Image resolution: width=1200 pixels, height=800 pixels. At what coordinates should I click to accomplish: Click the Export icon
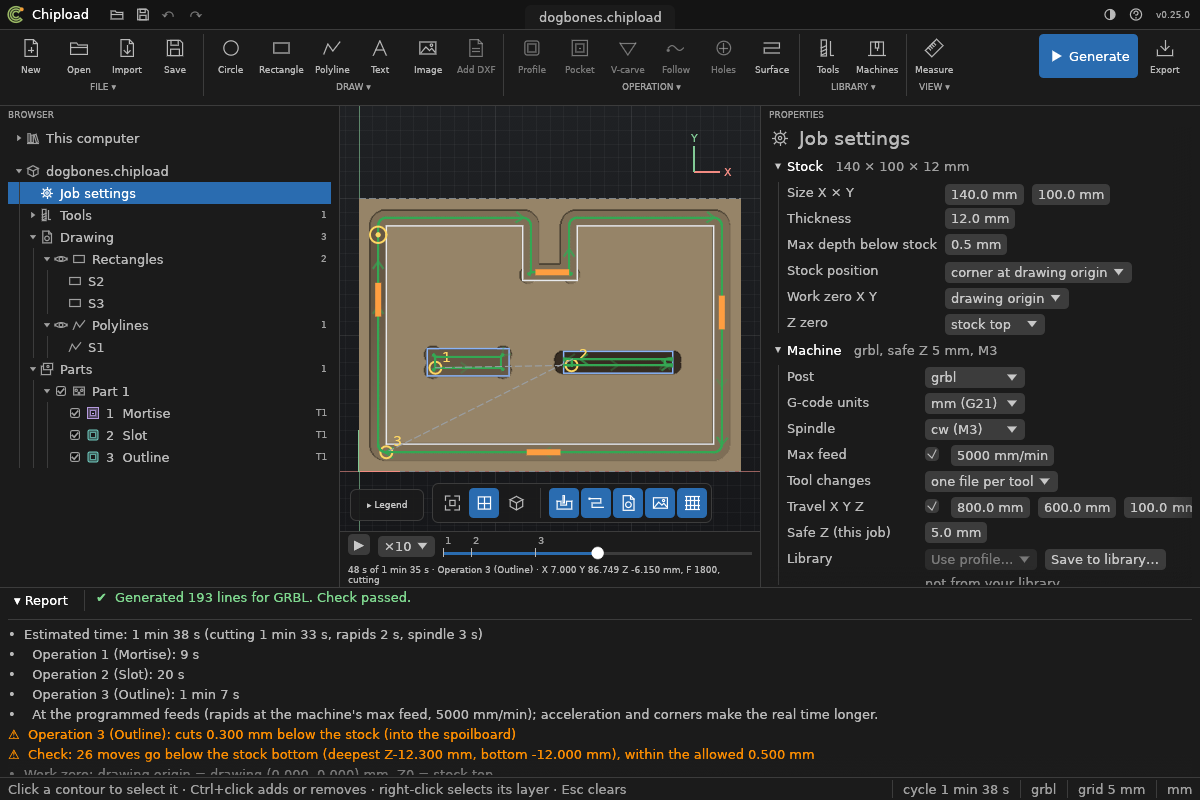point(1165,56)
